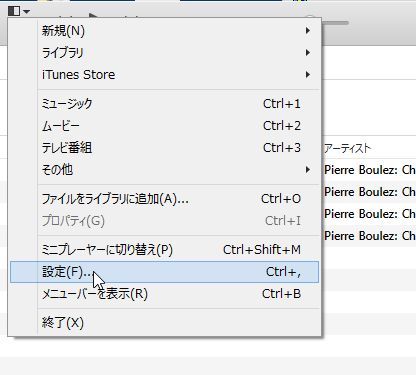The width and height of the screenshot is (416, 375).
Task: Choose ミニプレーヤーに切り替え(P)
Action: (x=164, y=250)
